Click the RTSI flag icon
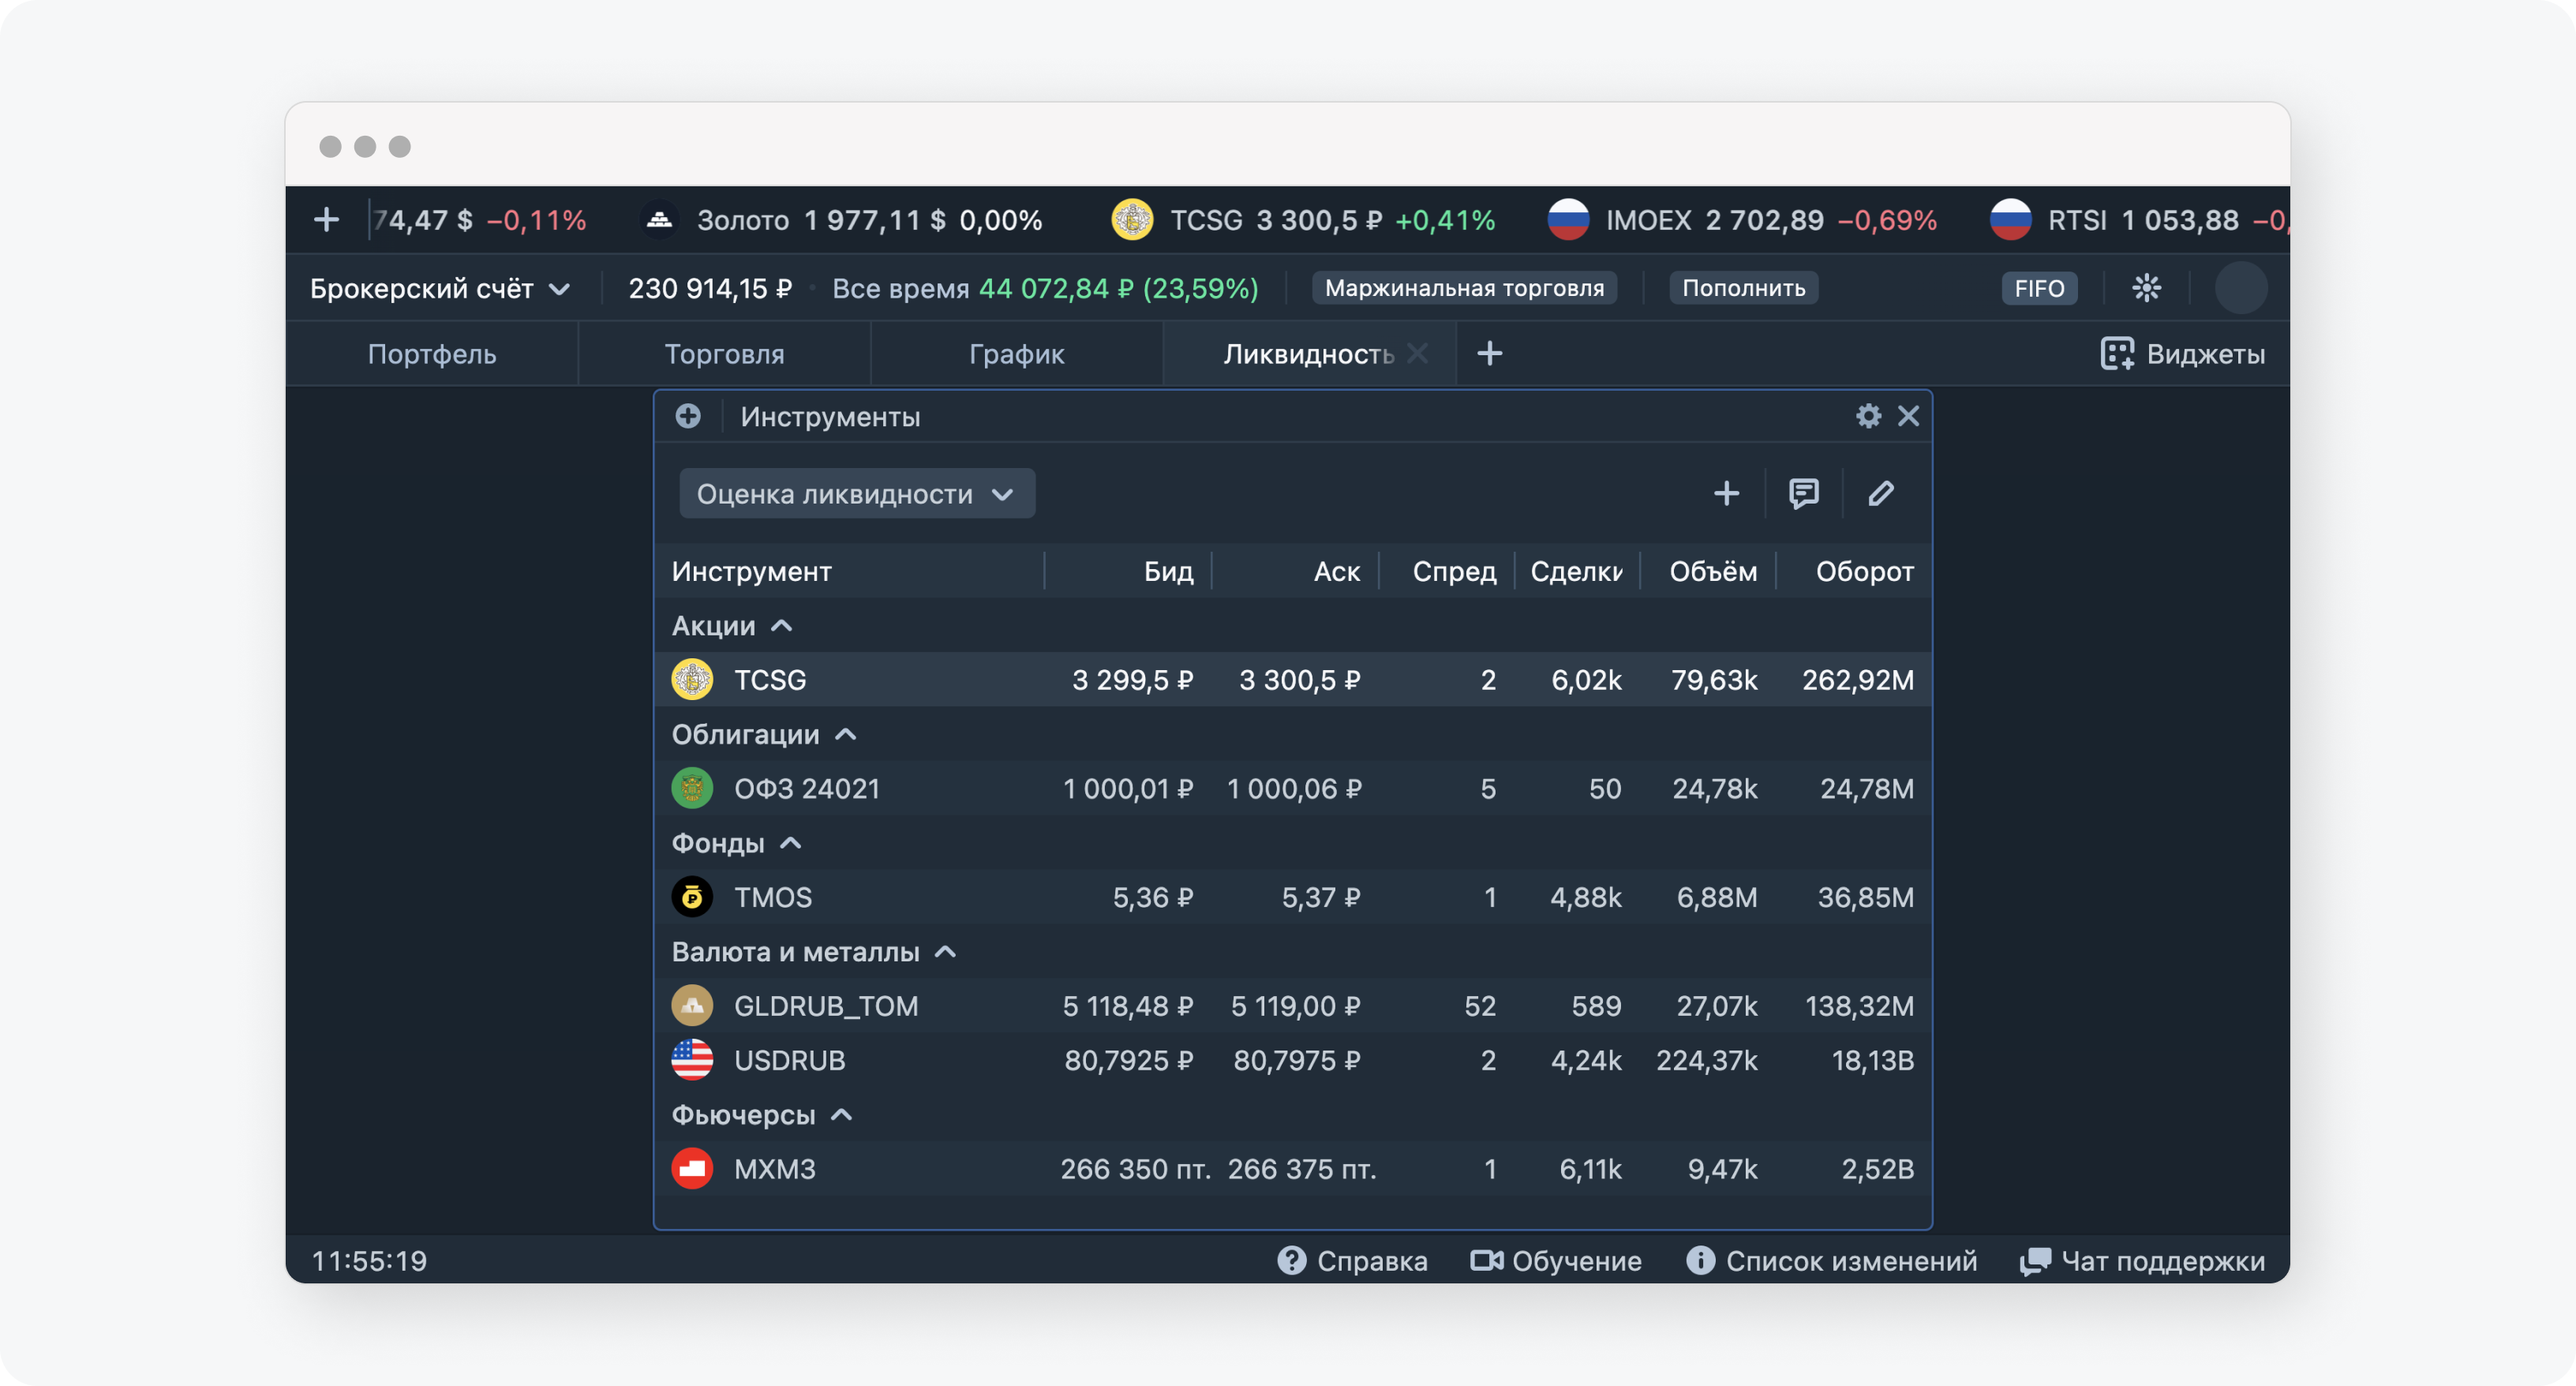 point(2010,220)
